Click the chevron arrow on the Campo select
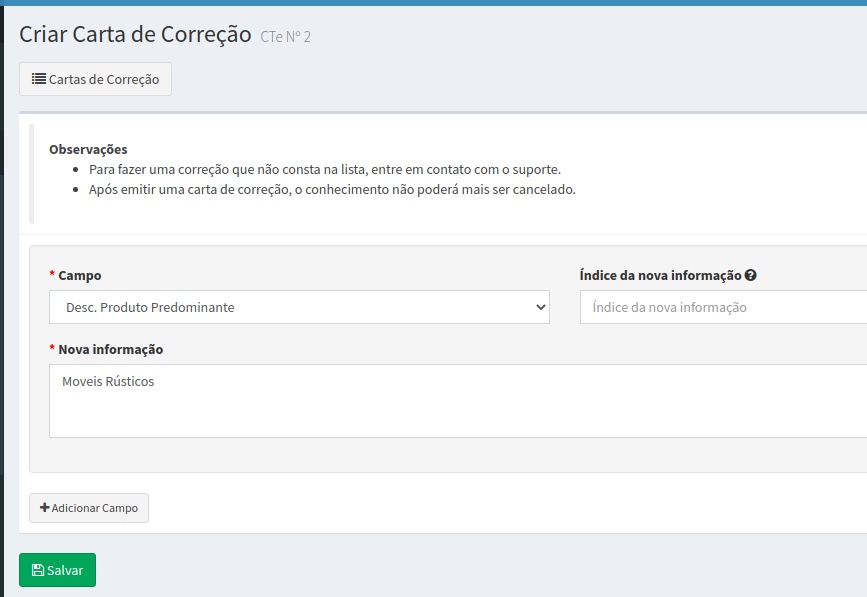The width and height of the screenshot is (867, 597). coord(540,307)
